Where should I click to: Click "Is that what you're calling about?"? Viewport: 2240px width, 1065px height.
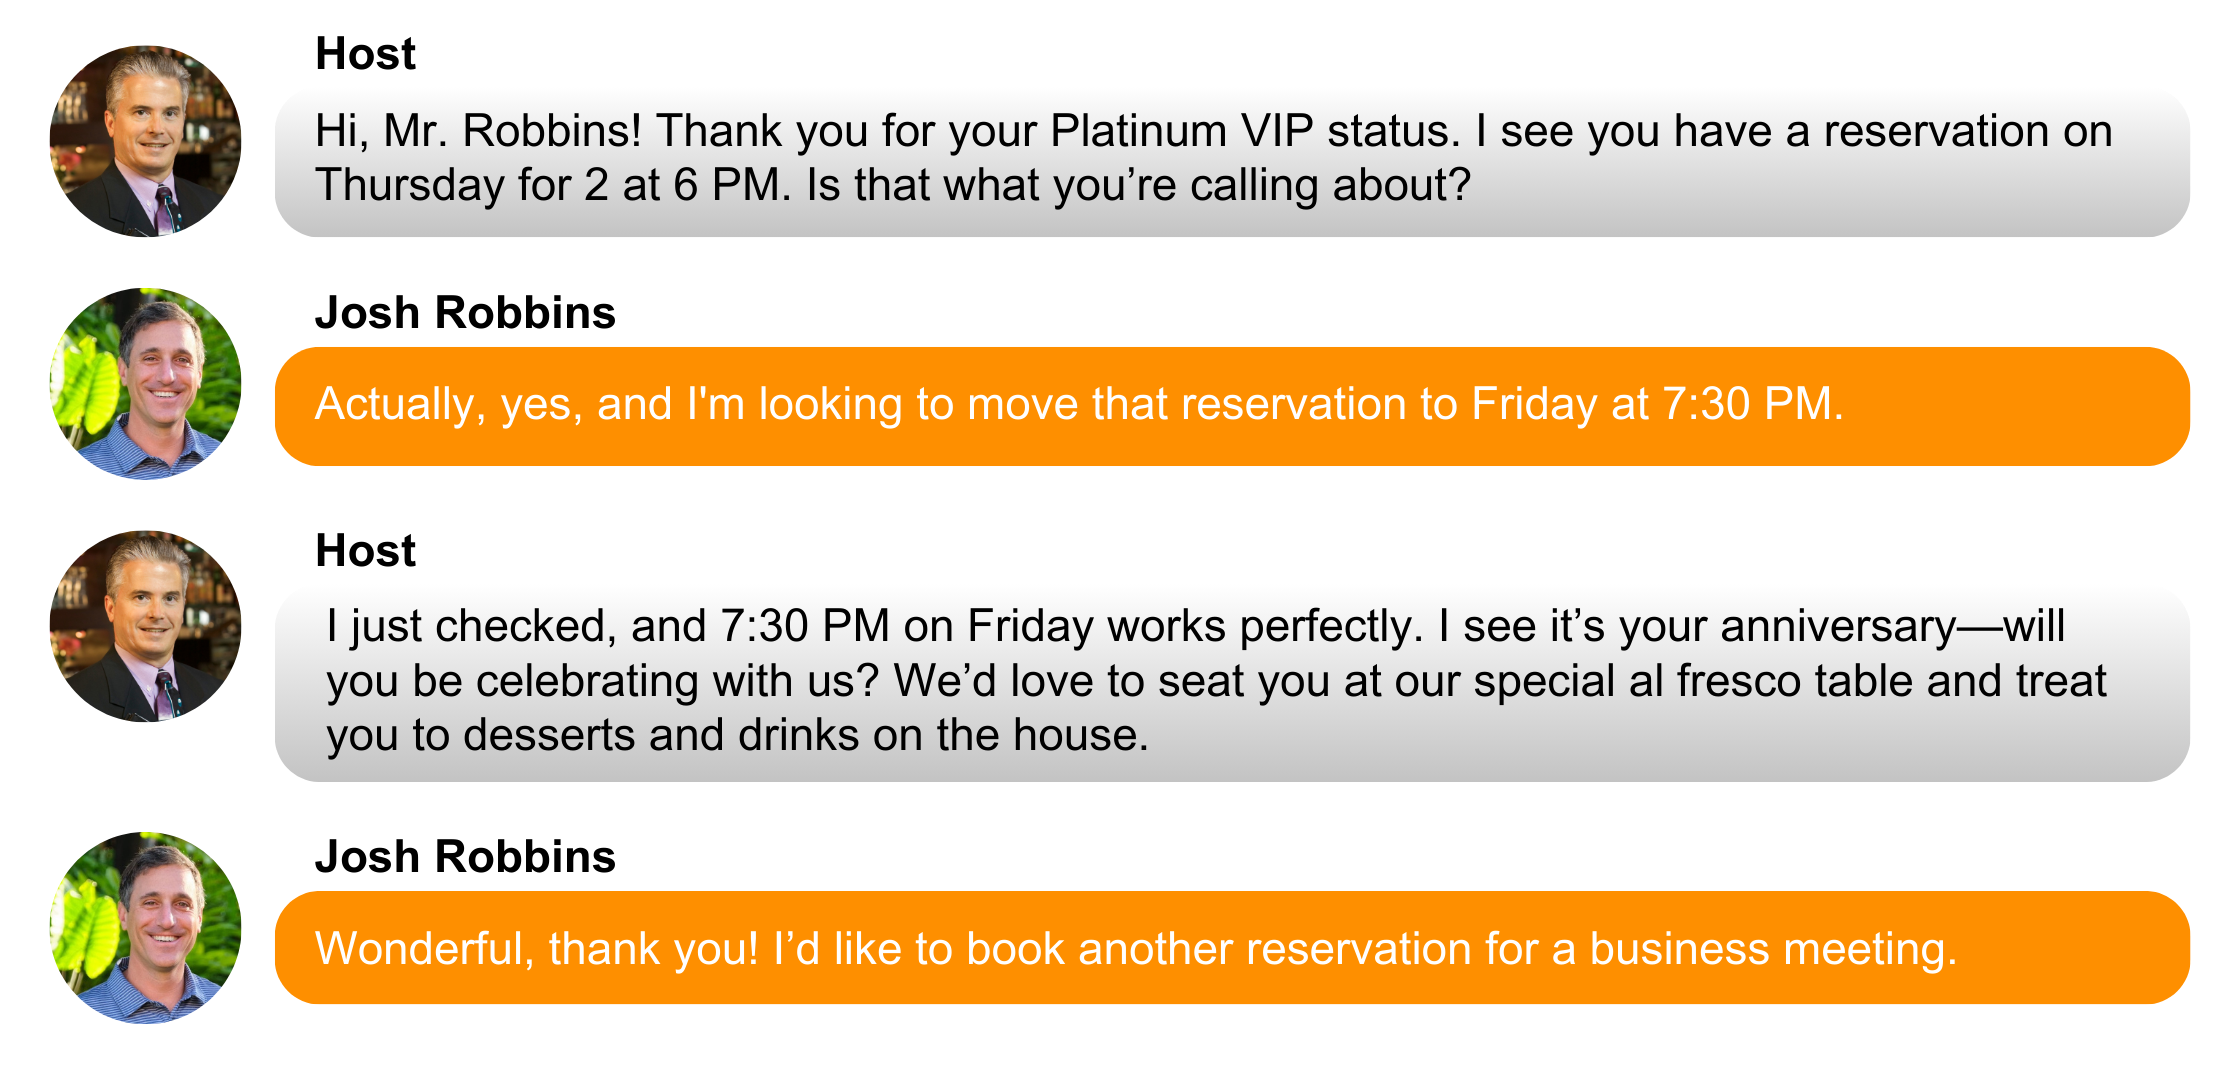click(1138, 185)
